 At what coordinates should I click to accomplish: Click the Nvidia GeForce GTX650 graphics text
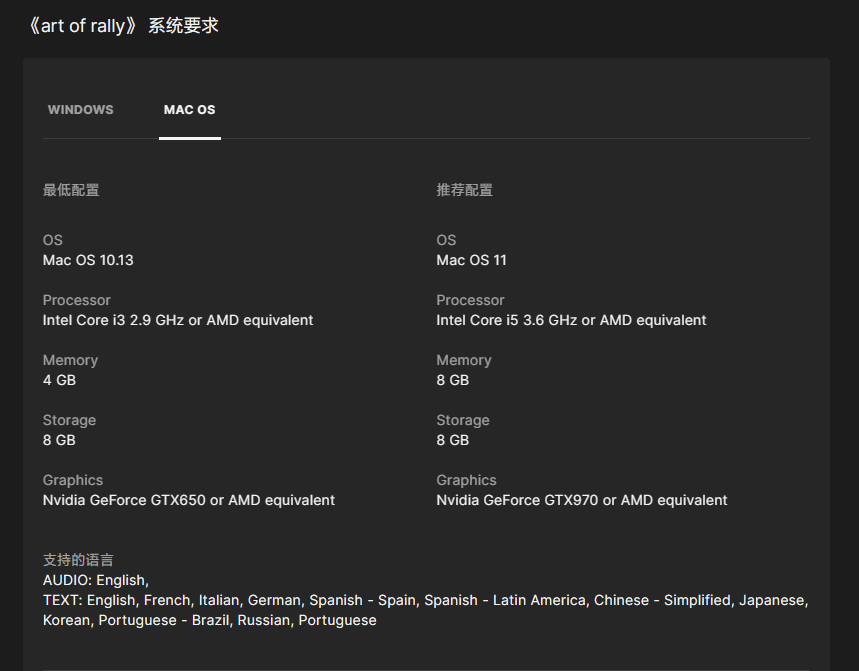point(189,500)
